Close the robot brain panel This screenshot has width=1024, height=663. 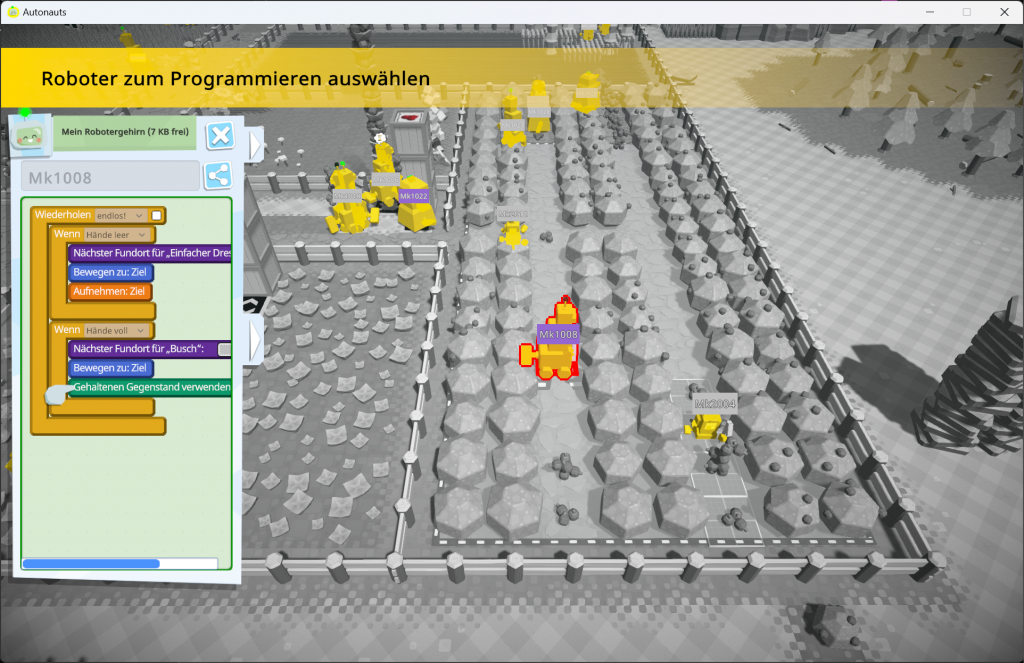coord(219,135)
